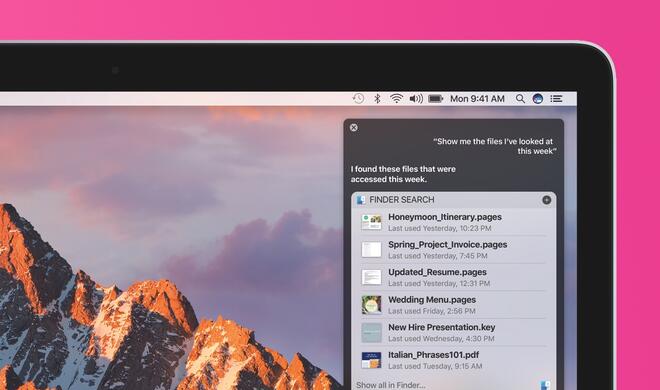Click Wedding Menu thumbnail image
The image size is (660, 390).
[x=371, y=305]
